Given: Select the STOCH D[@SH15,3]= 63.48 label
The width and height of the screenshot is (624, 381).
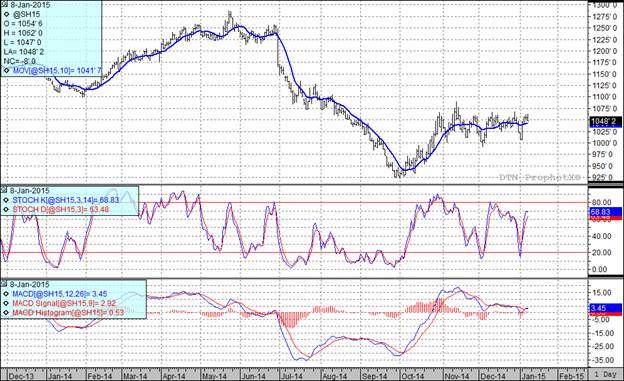Looking at the screenshot, I should click(x=61, y=209).
